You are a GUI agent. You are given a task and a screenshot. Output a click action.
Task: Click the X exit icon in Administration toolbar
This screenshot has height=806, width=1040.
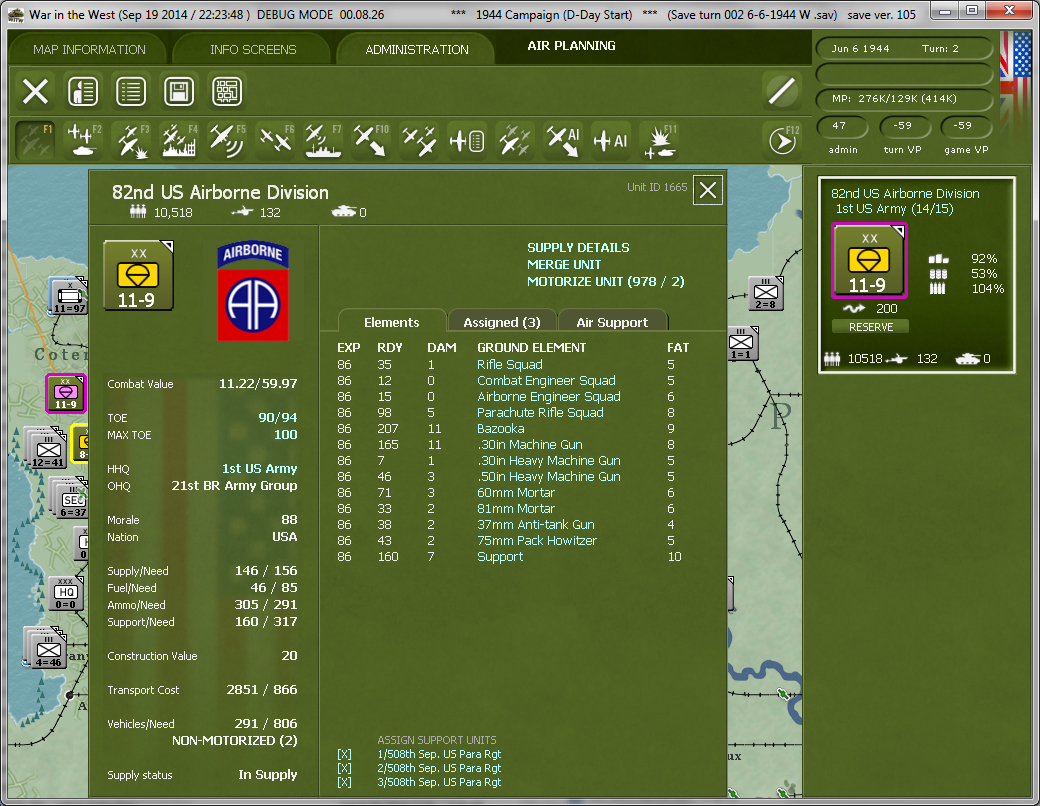click(x=35, y=91)
